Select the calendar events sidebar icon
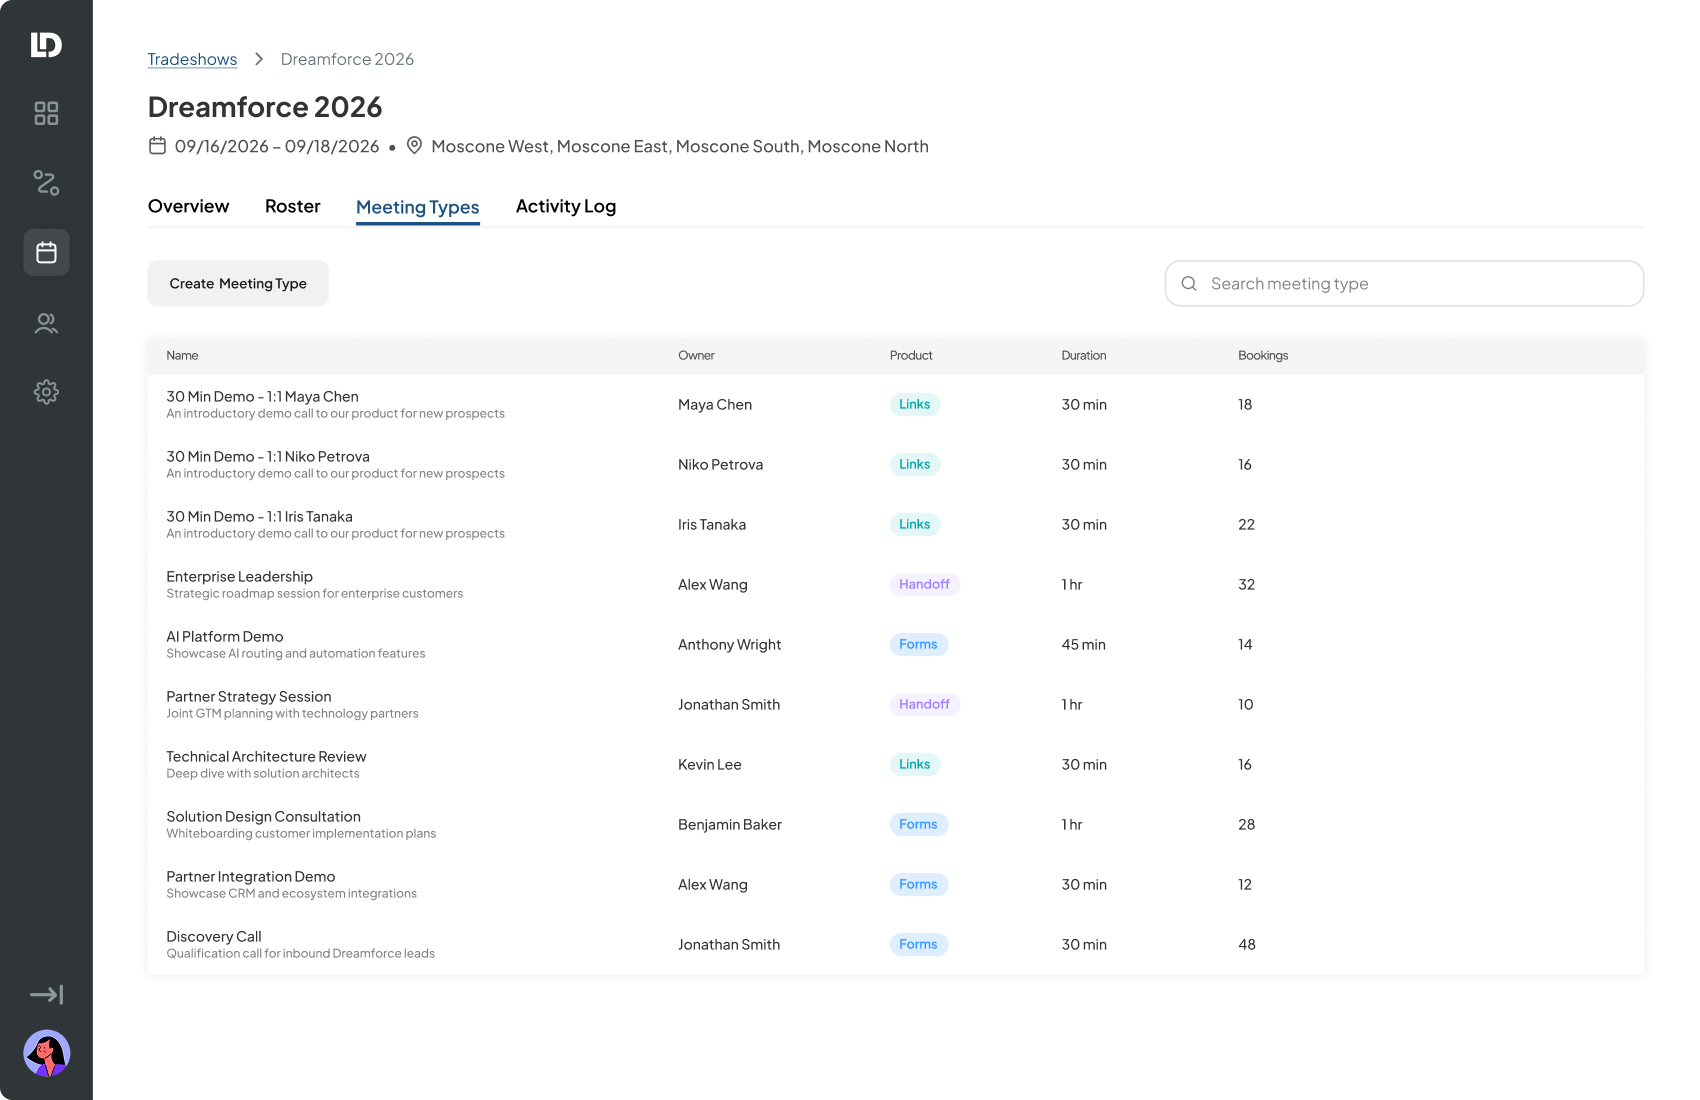Image resolution: width=1700 pixels, height=1100 pixels. (46, 253)
